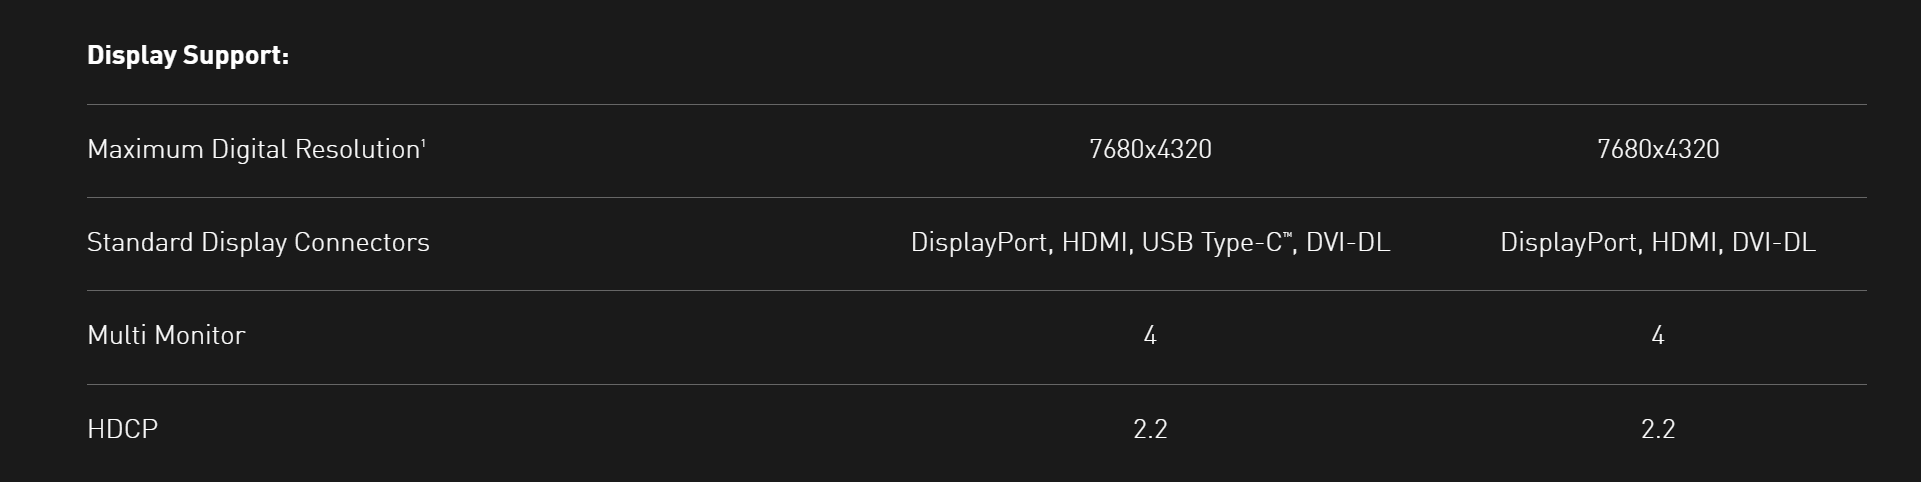The width and height of the screenshot is (1921, 482).
Task: Click the trademark symbol after Type-C
Action: (x=1288, y=236)
